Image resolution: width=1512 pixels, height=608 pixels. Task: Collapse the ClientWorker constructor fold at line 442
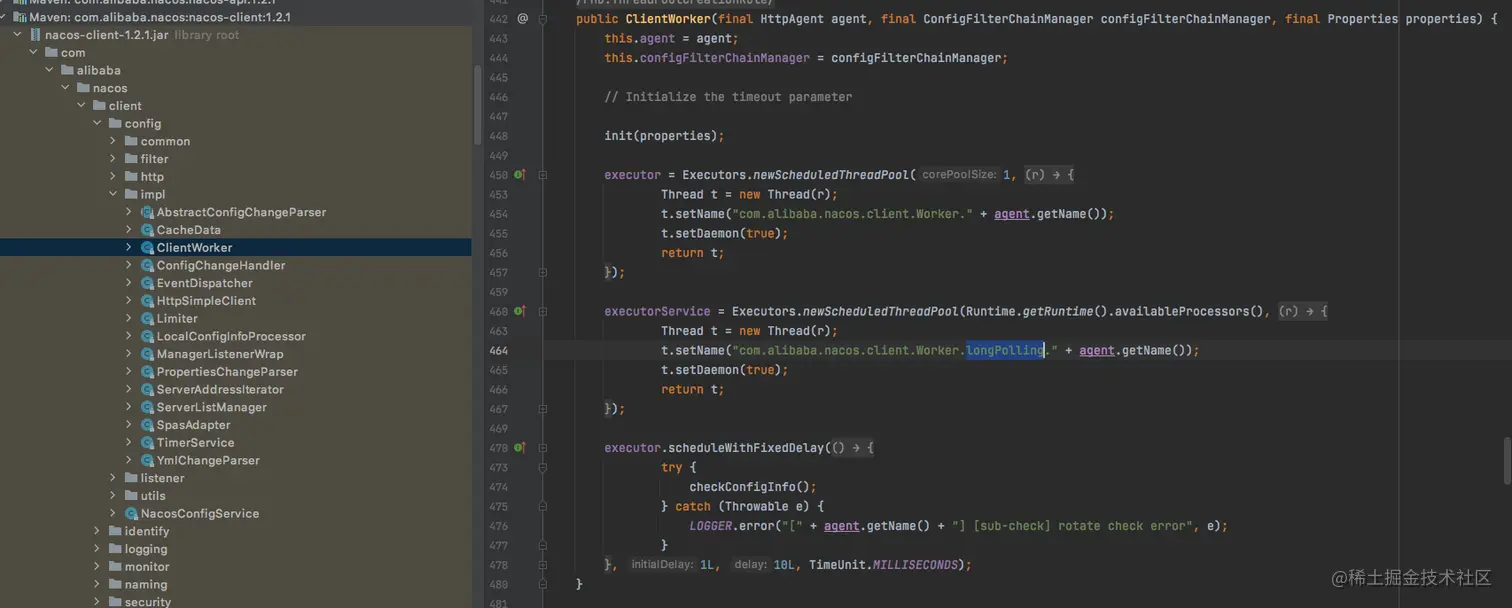point(543,19)
